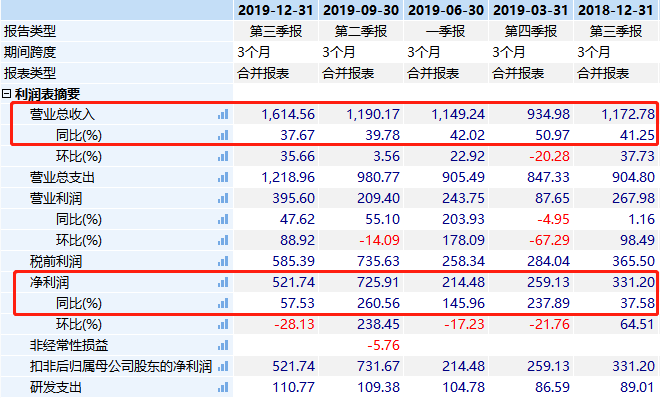The image size is (660, 398).
Task: Select the 2019-03-31 column header
Action: [531, 10]
